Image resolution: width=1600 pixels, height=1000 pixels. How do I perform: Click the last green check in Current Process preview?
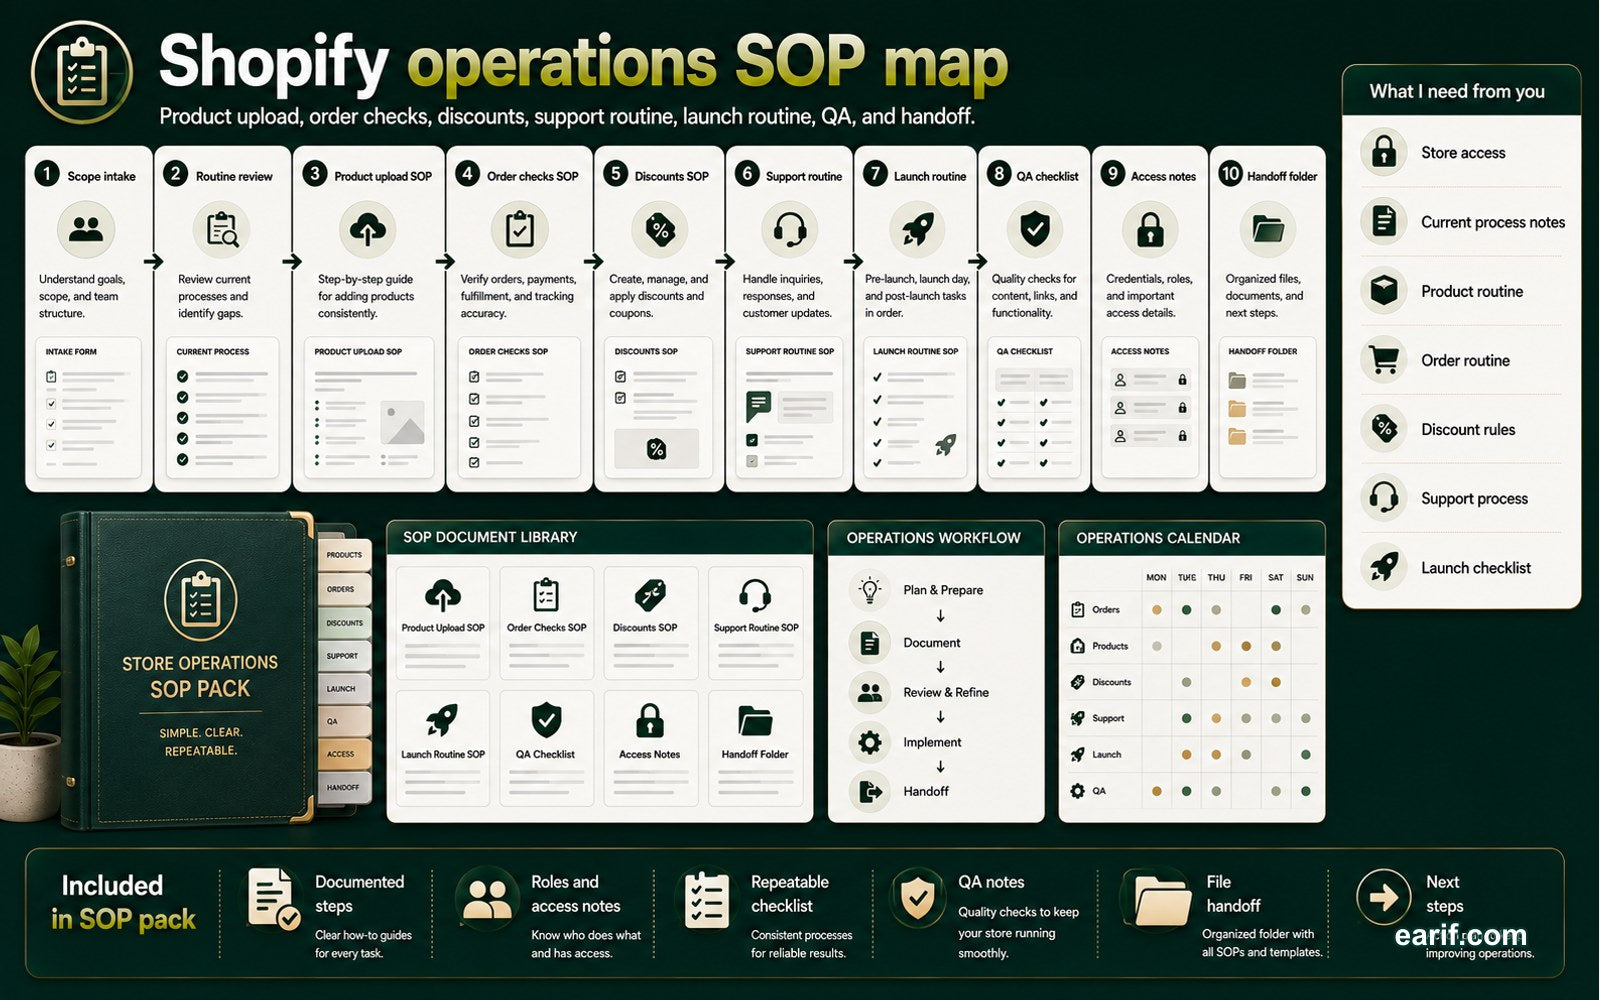click(x=182, y=460)
